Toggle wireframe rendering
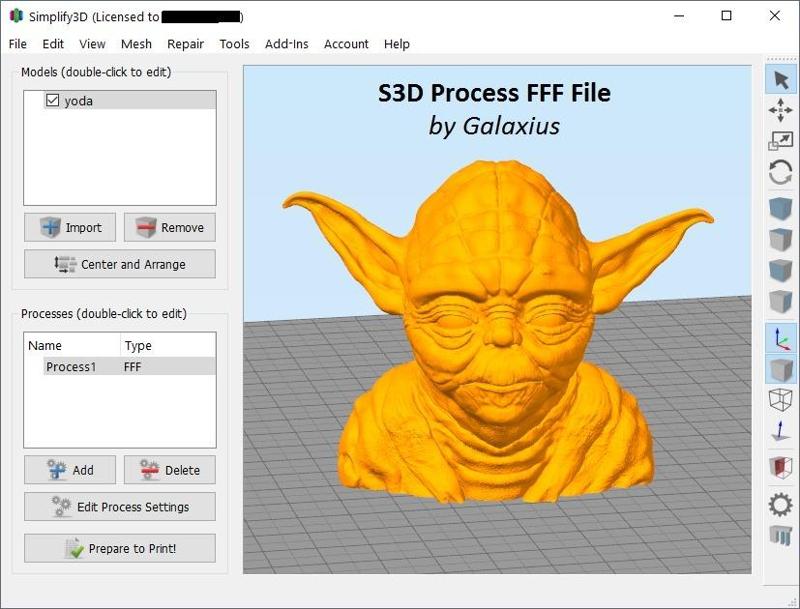This screenshot has height=609, width=800. click(x=781, y=400)
